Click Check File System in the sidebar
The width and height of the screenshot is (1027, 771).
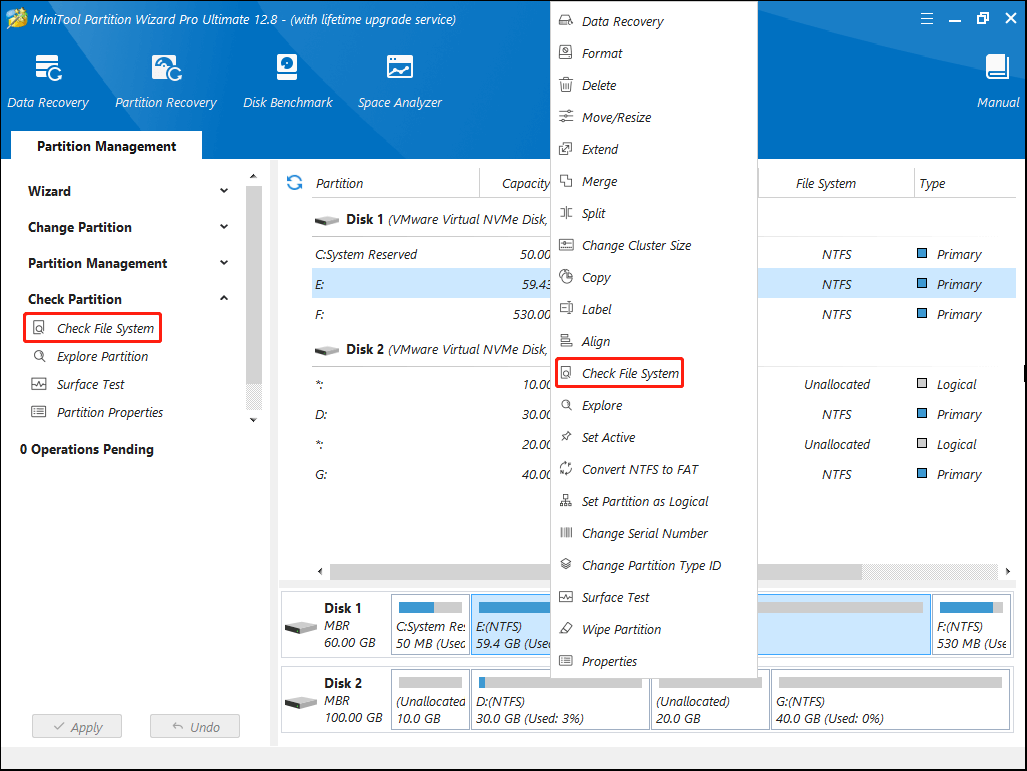tap(92, 328)
